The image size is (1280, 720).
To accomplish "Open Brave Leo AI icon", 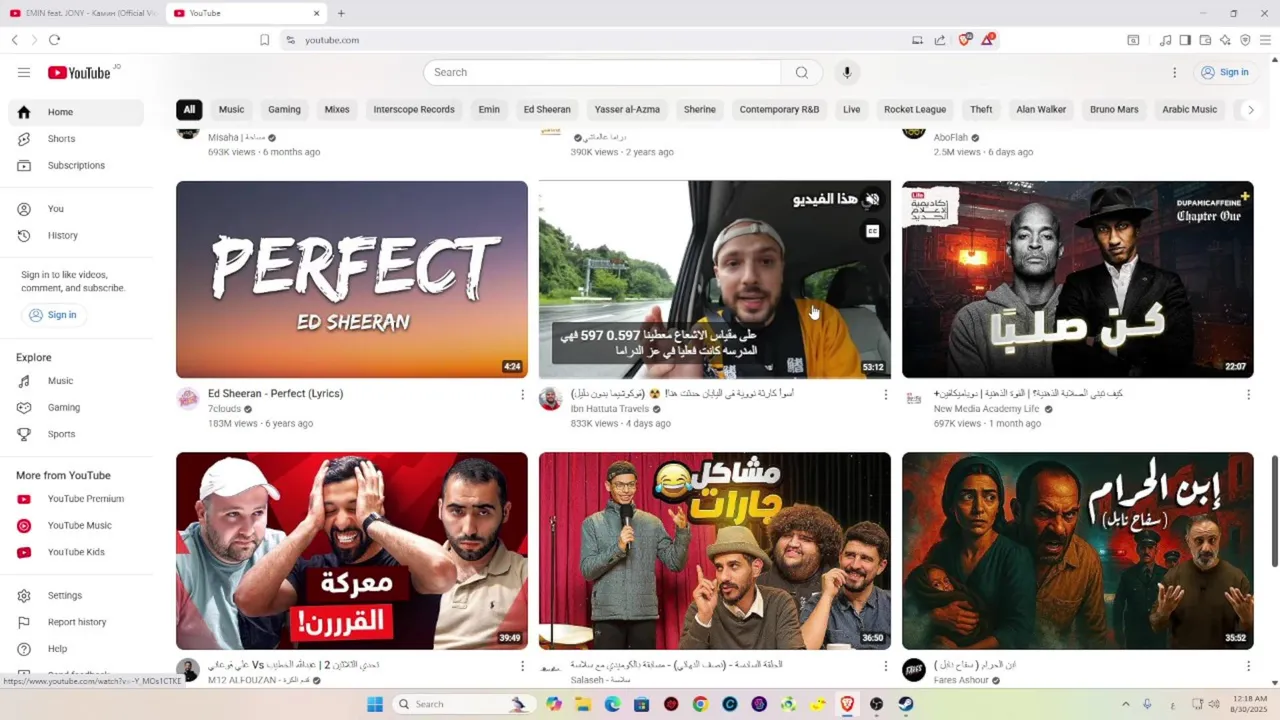I will [x=1225, y=40].
